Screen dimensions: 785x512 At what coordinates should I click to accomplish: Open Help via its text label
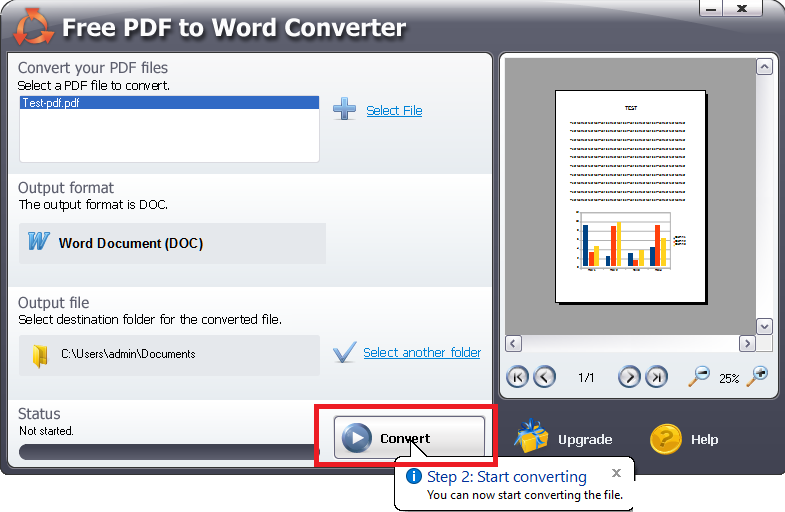[704, 439]
